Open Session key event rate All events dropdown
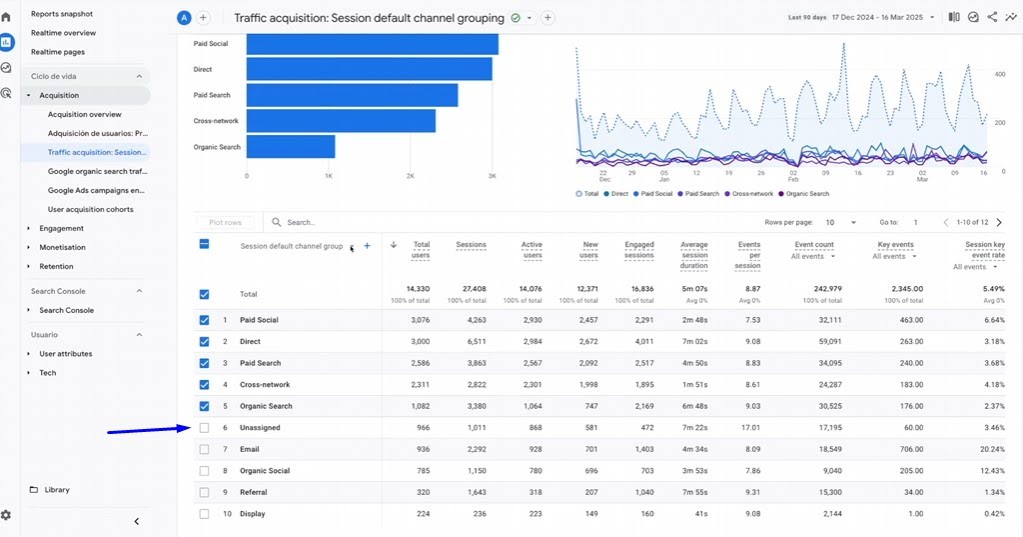 coord(975,267)
